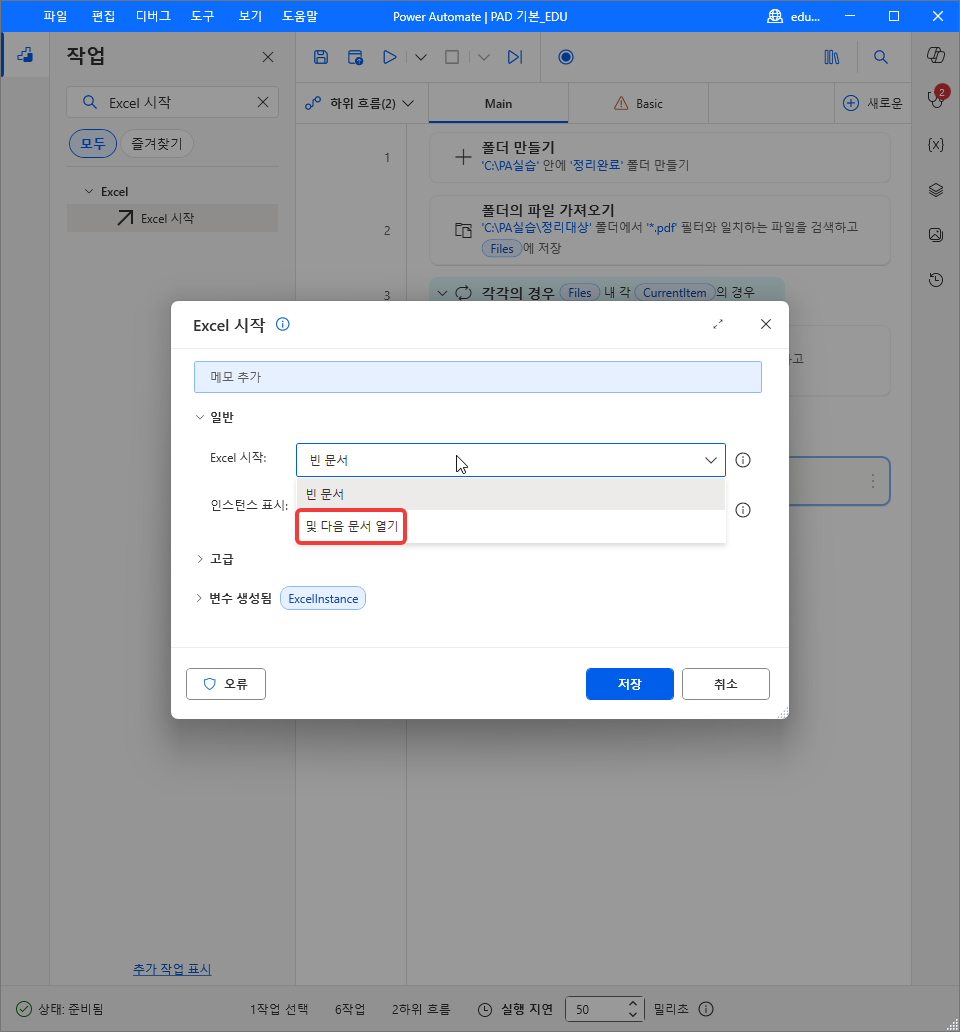960x1032 pixels.
Task: Collapse the 각각의 경우 loop action
Action: tap(442, 293)
